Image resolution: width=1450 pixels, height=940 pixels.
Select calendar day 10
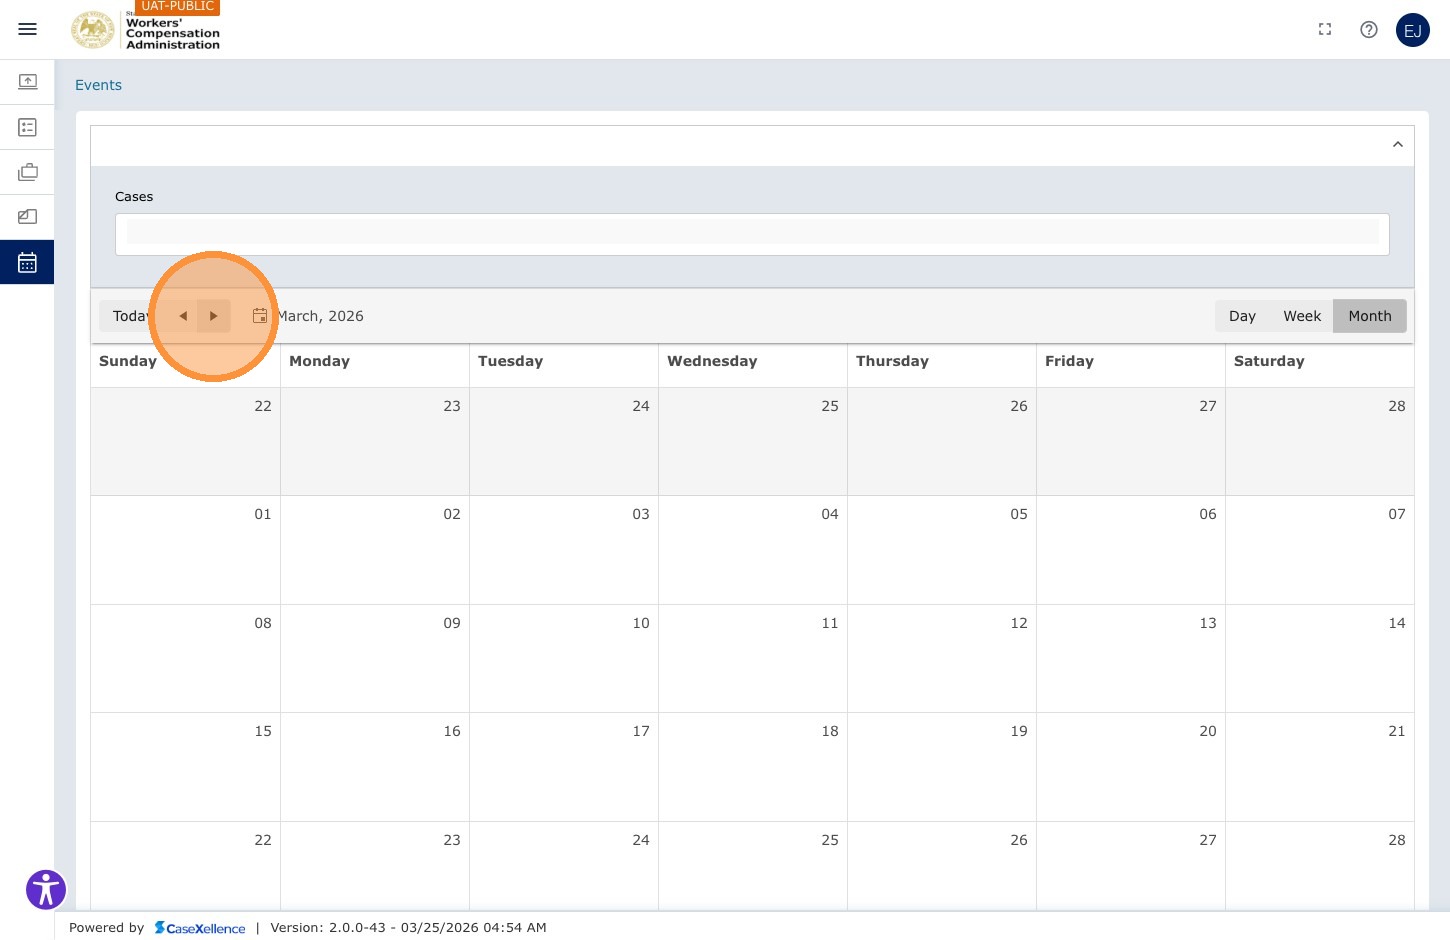[x=563, y=658]
